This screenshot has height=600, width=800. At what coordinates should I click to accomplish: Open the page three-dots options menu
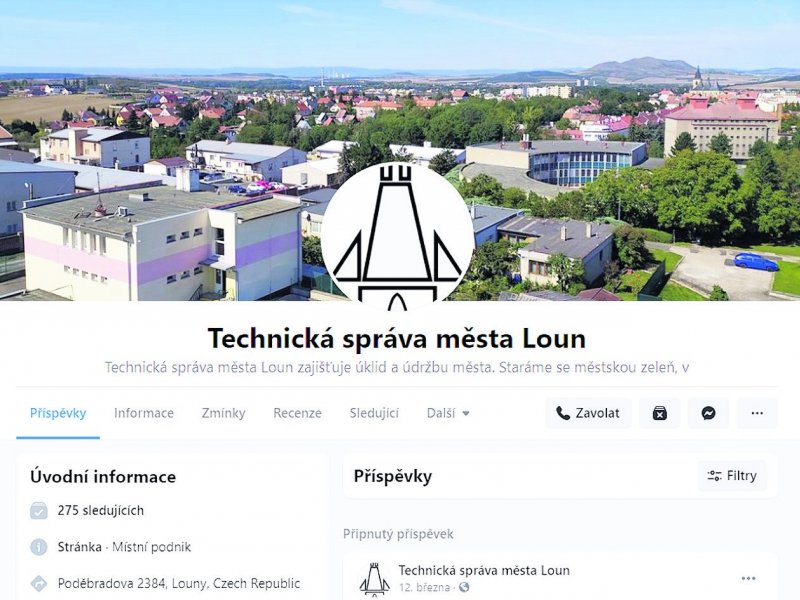757,413
